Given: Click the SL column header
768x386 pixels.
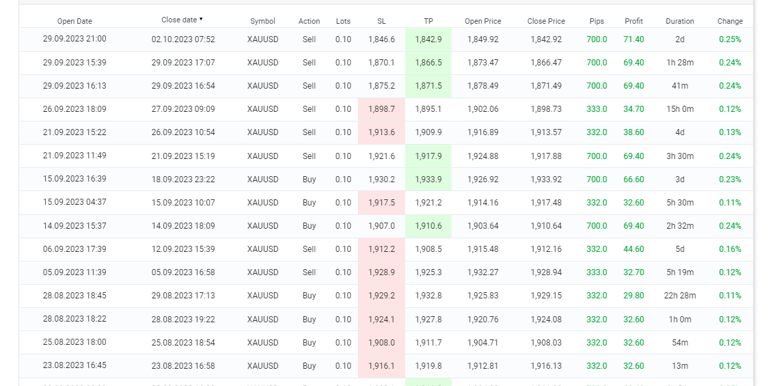Looking at the screenshot, I should [x=382, y=21].
